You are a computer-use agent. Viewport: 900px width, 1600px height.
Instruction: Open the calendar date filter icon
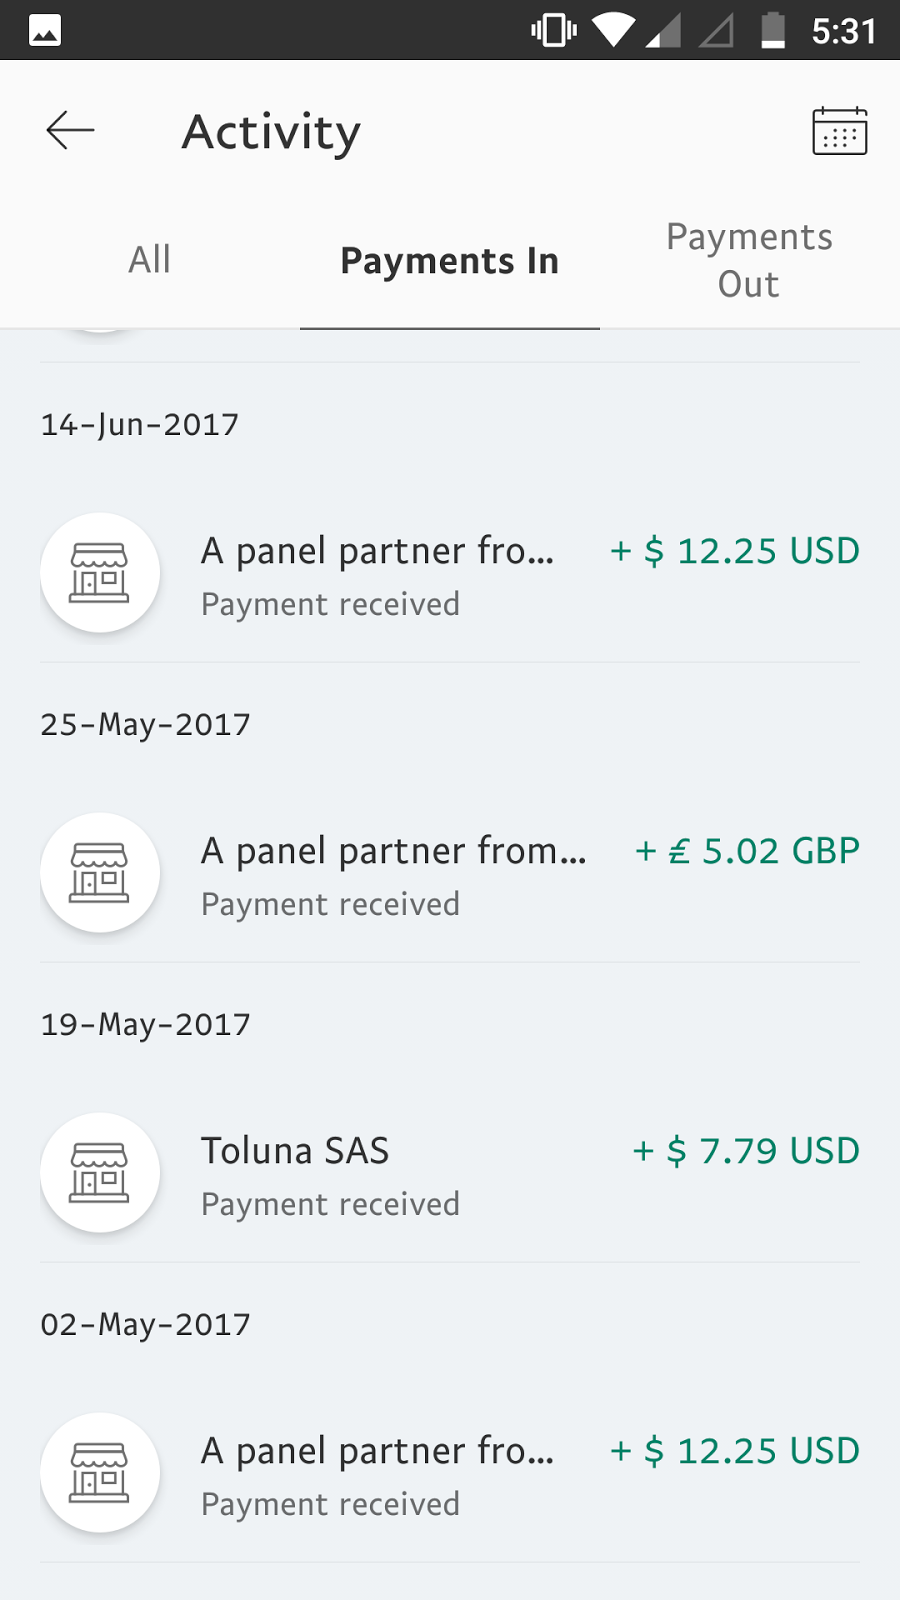coord(839,131)
